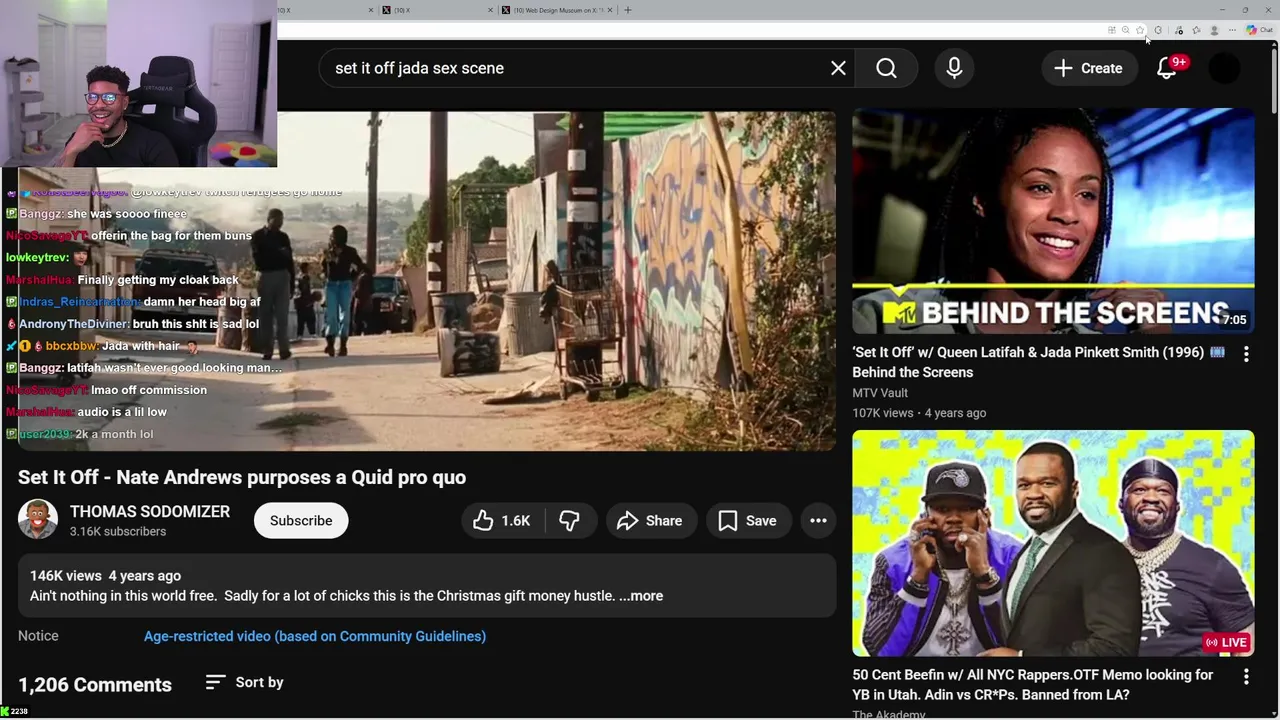Open browser favorites list icon
Image resolution: width=1280 pixels, height=720 pixels.
pyautogui.click(x=1196, y=30)
